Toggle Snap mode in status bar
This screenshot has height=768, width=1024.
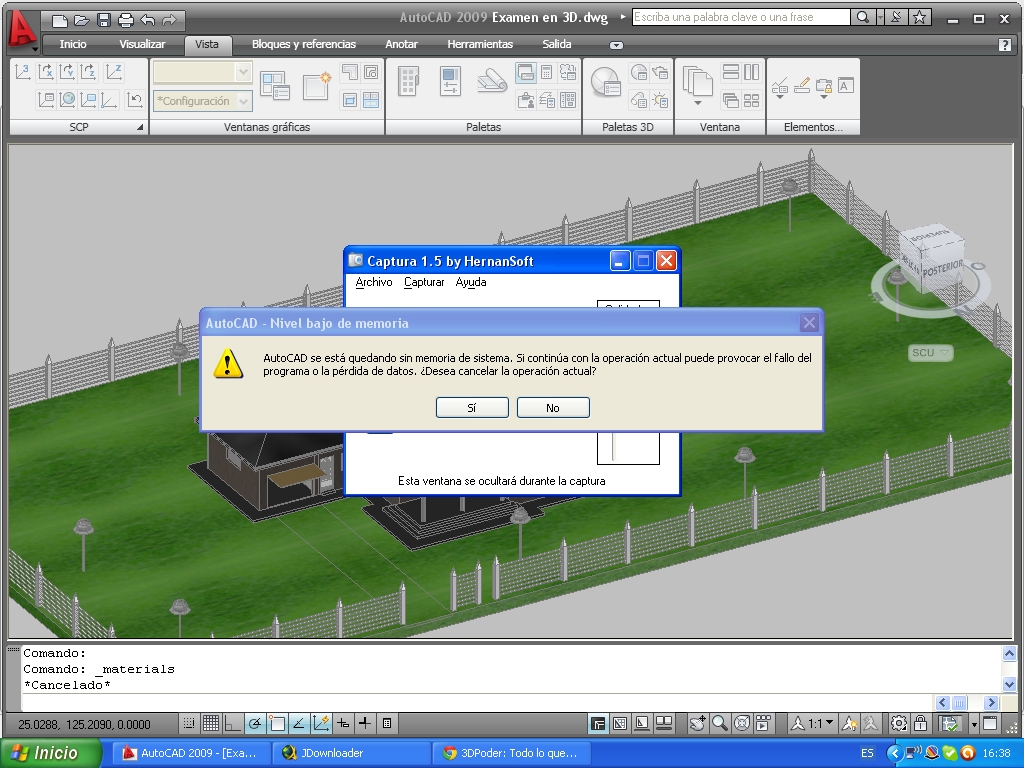tap(189, 723)
